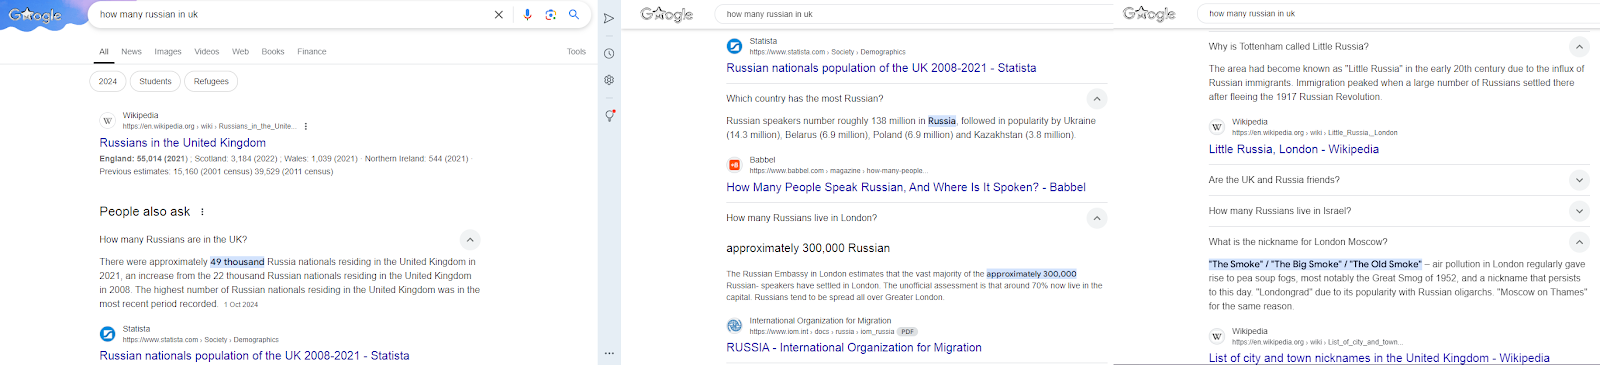This screenshot has width=1600, height=365.
Task: Click Wikipedia favicon above city nicknames link
Action: click(x=1217, y=336)
